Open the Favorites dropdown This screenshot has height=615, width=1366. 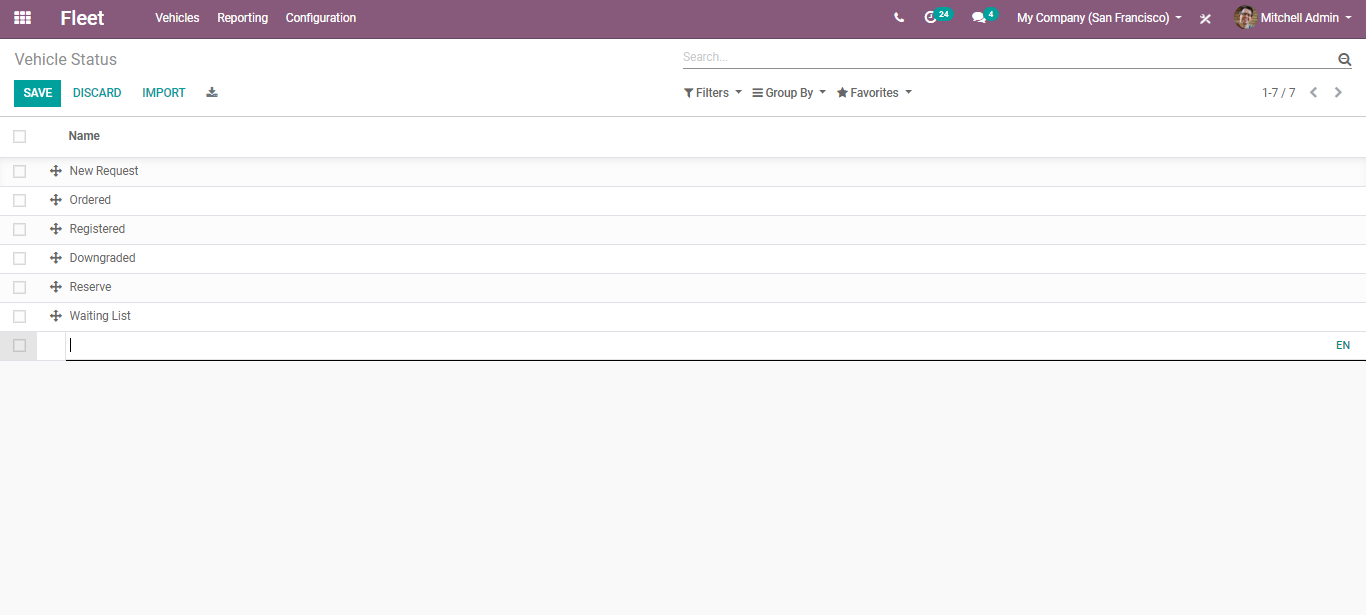874,93
